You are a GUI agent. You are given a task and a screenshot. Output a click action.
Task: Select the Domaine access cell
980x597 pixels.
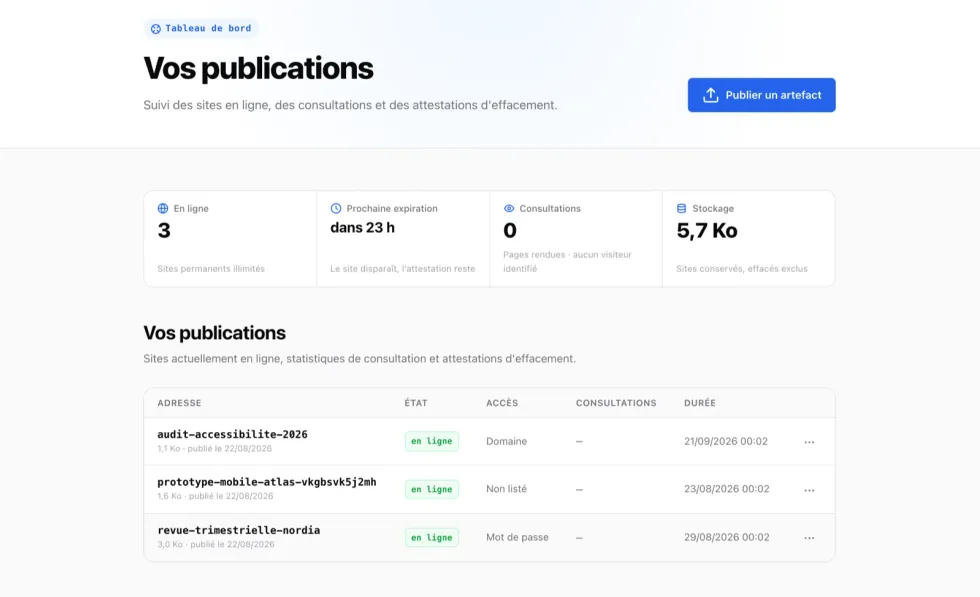507,441
